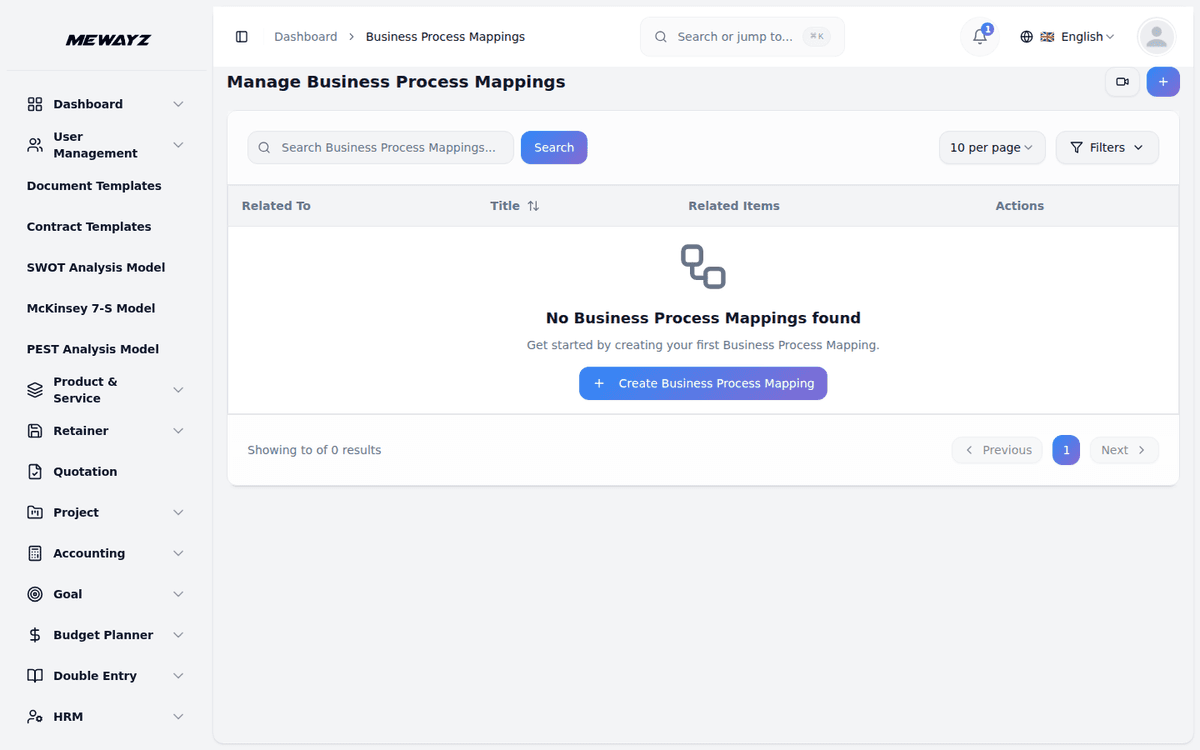Image resolution: width=1200 pixels, height=750 pixels.
Task: Click the Budget Planner dollar icon
Action: coord(35,635)
